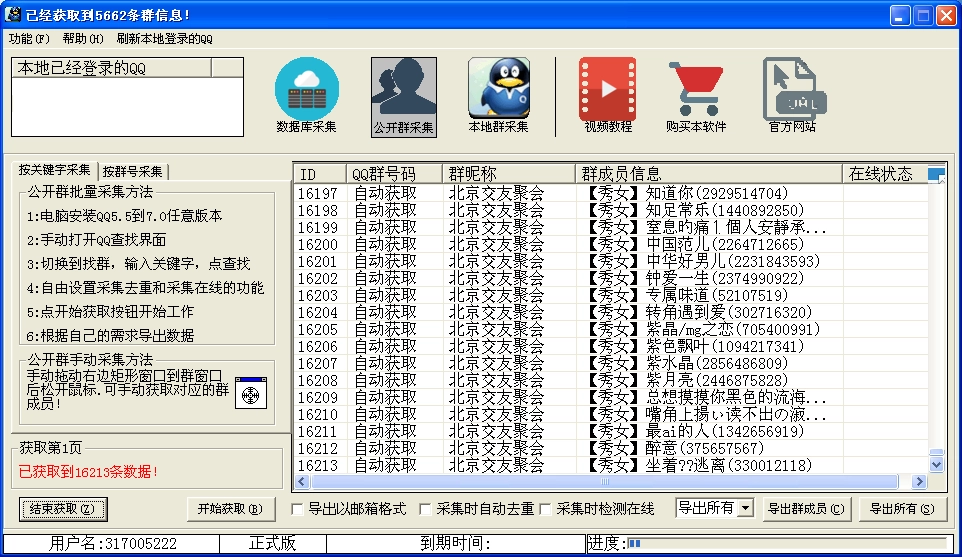Sort by the ID column header

320,174
